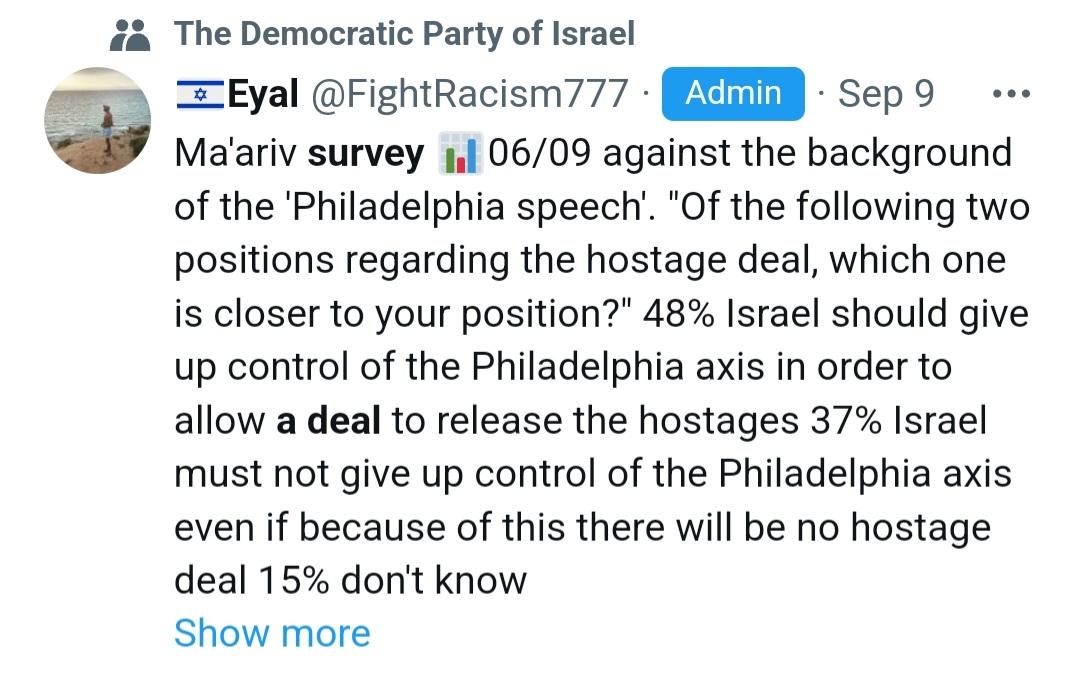Click the 06/09 date in the post

tap(539, 153)
